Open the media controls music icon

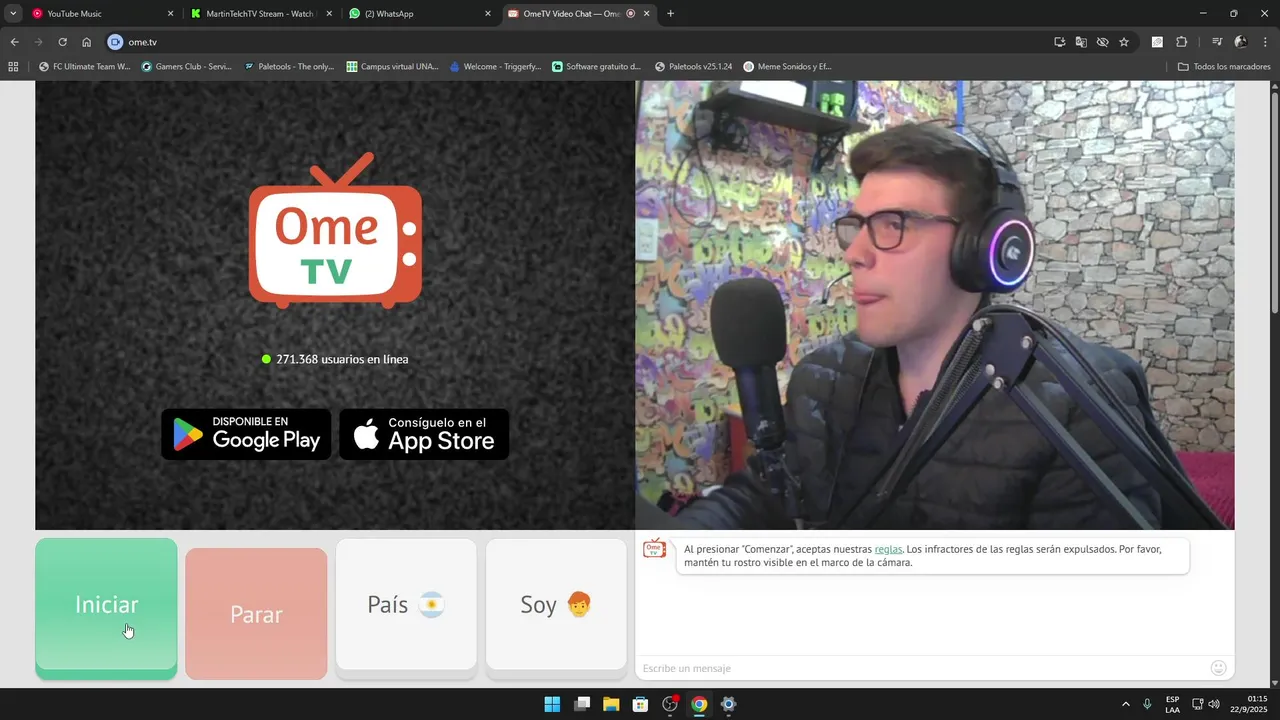[1217, 42]
